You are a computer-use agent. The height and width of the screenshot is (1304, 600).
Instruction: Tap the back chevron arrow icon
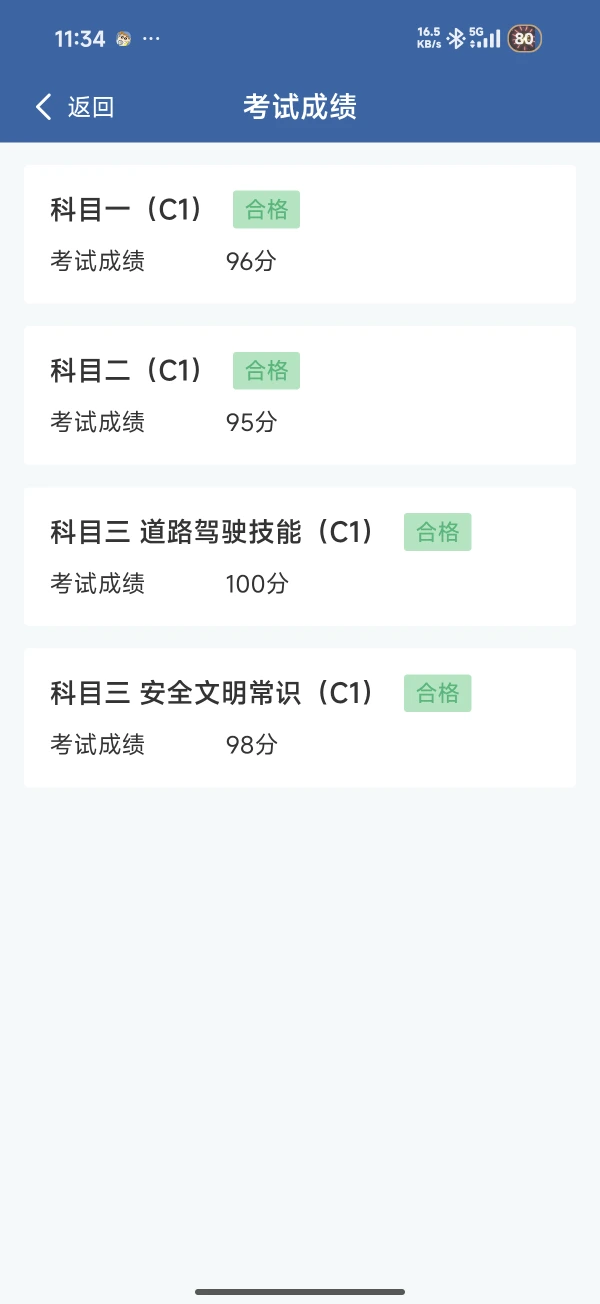43,107
